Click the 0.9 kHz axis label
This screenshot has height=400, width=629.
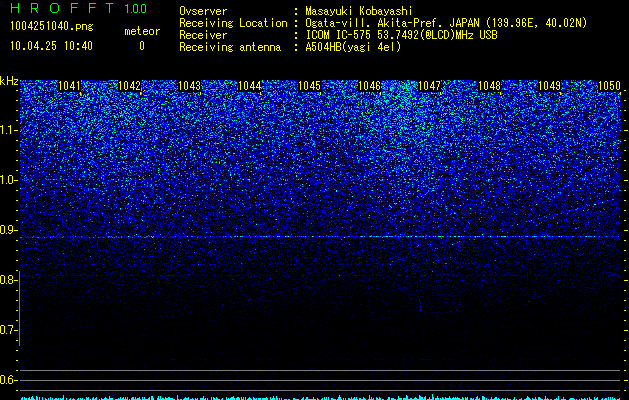[x=8, y=230]
